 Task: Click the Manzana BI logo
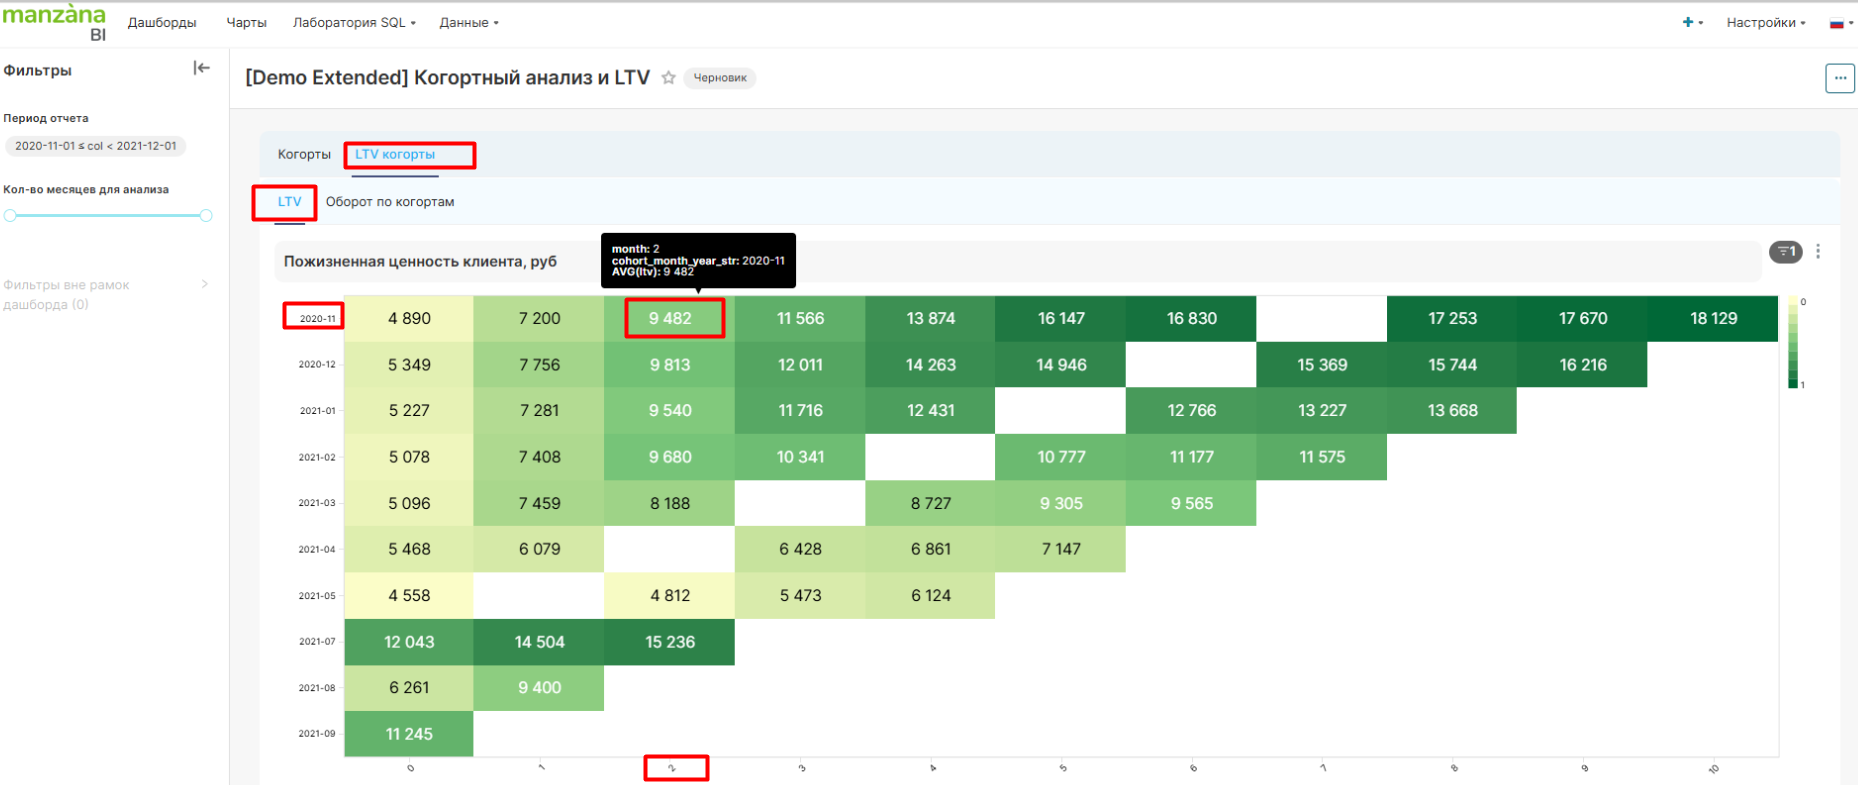point(55,22)
